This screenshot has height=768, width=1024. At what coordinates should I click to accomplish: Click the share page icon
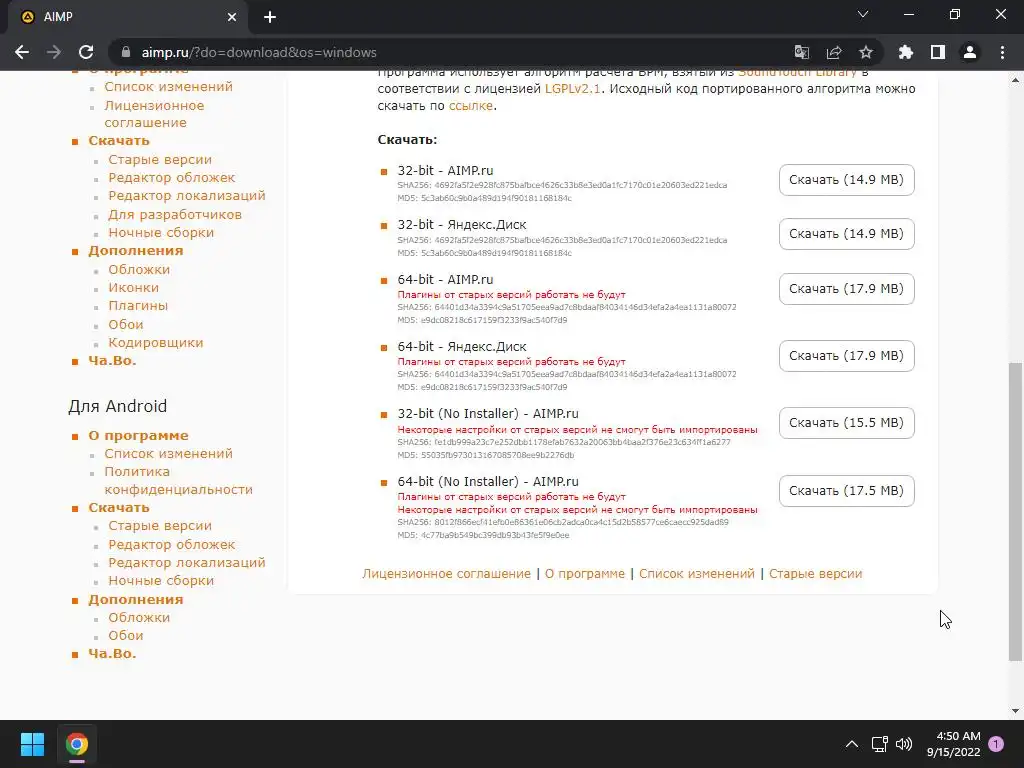point(834,52)
